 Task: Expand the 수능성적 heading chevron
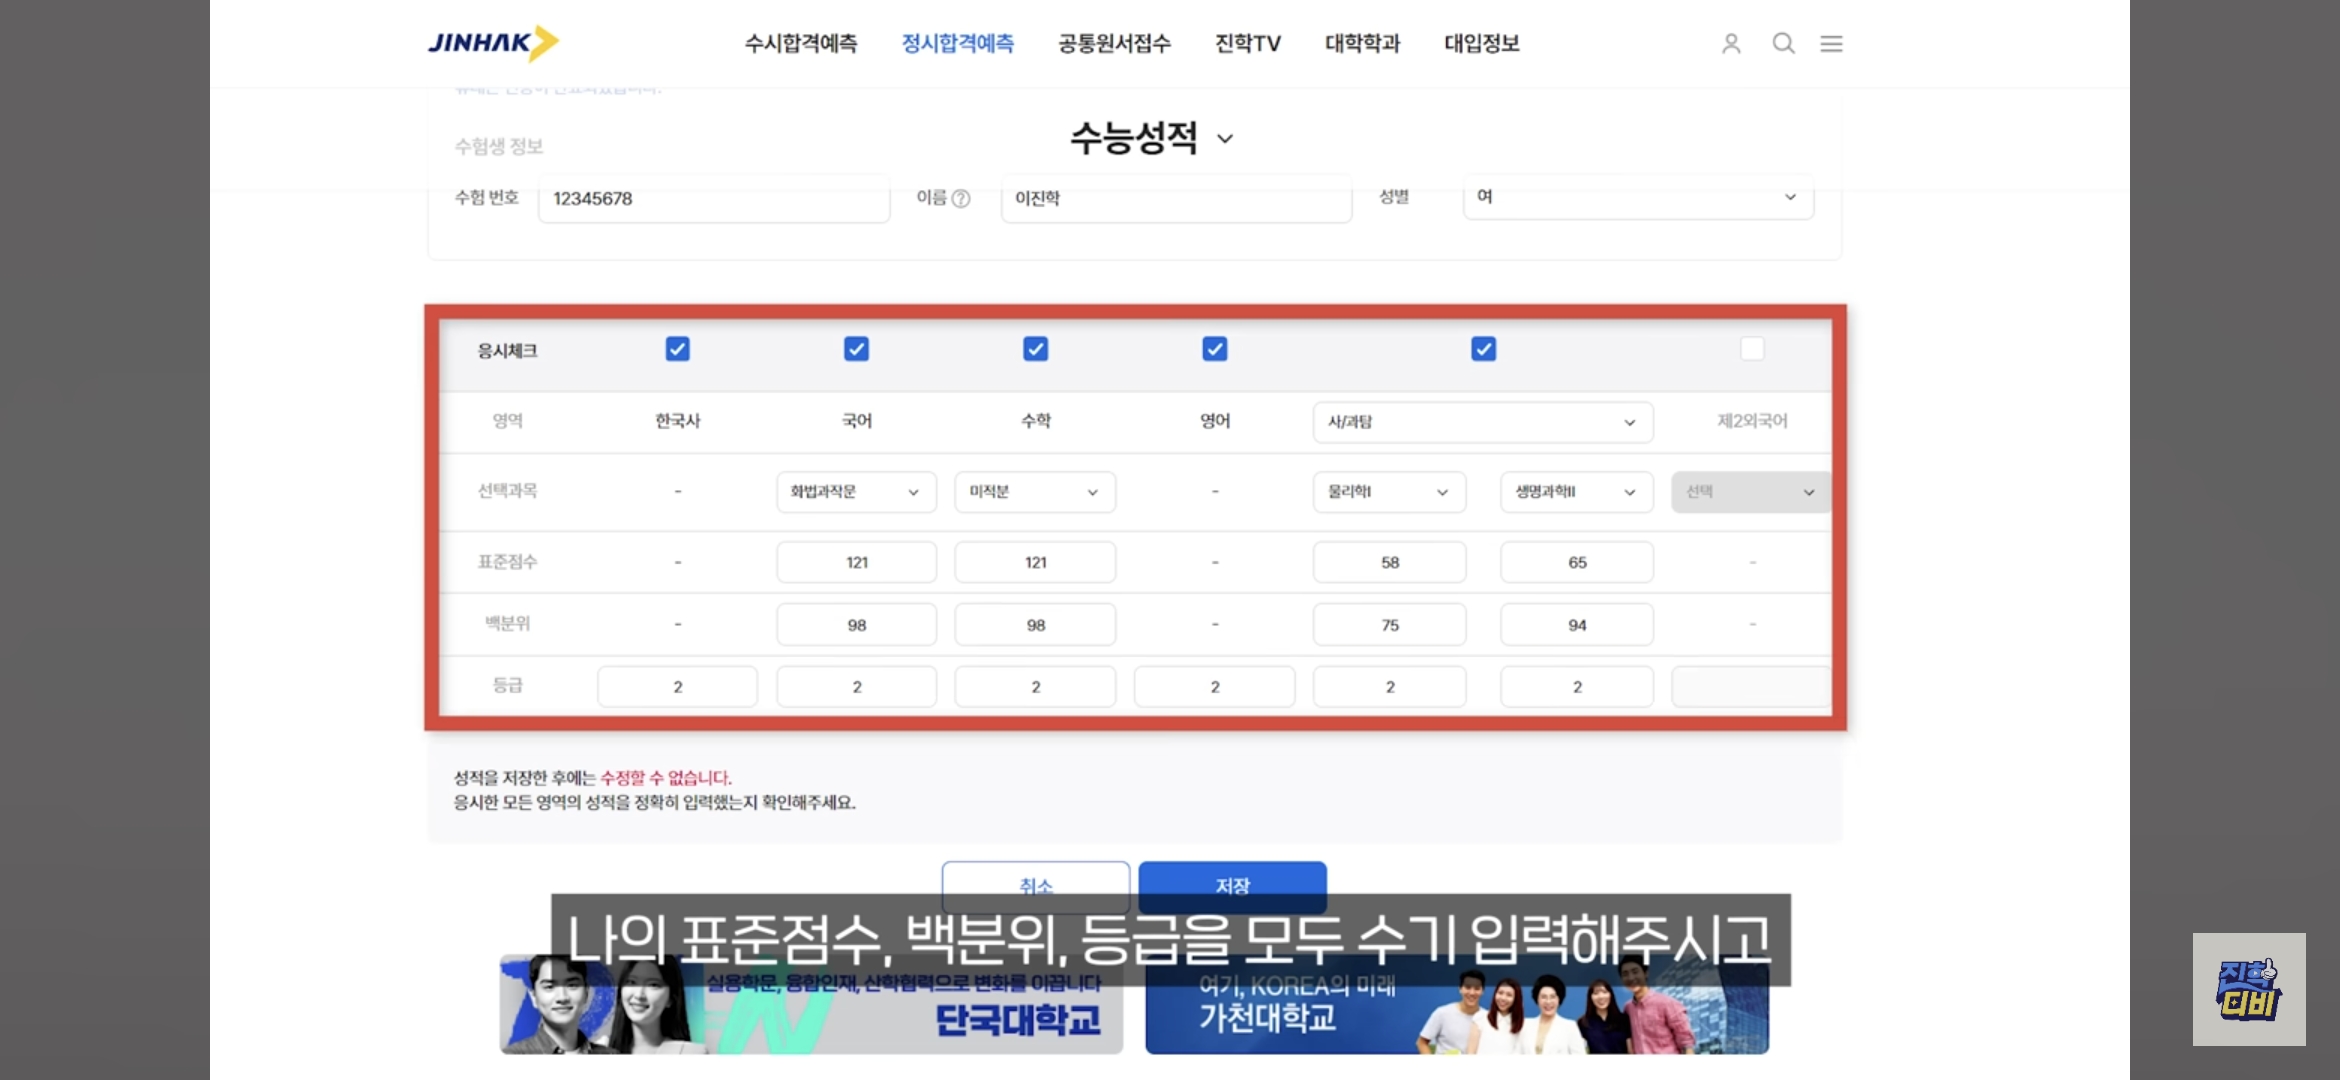(x=1225, y=139)
